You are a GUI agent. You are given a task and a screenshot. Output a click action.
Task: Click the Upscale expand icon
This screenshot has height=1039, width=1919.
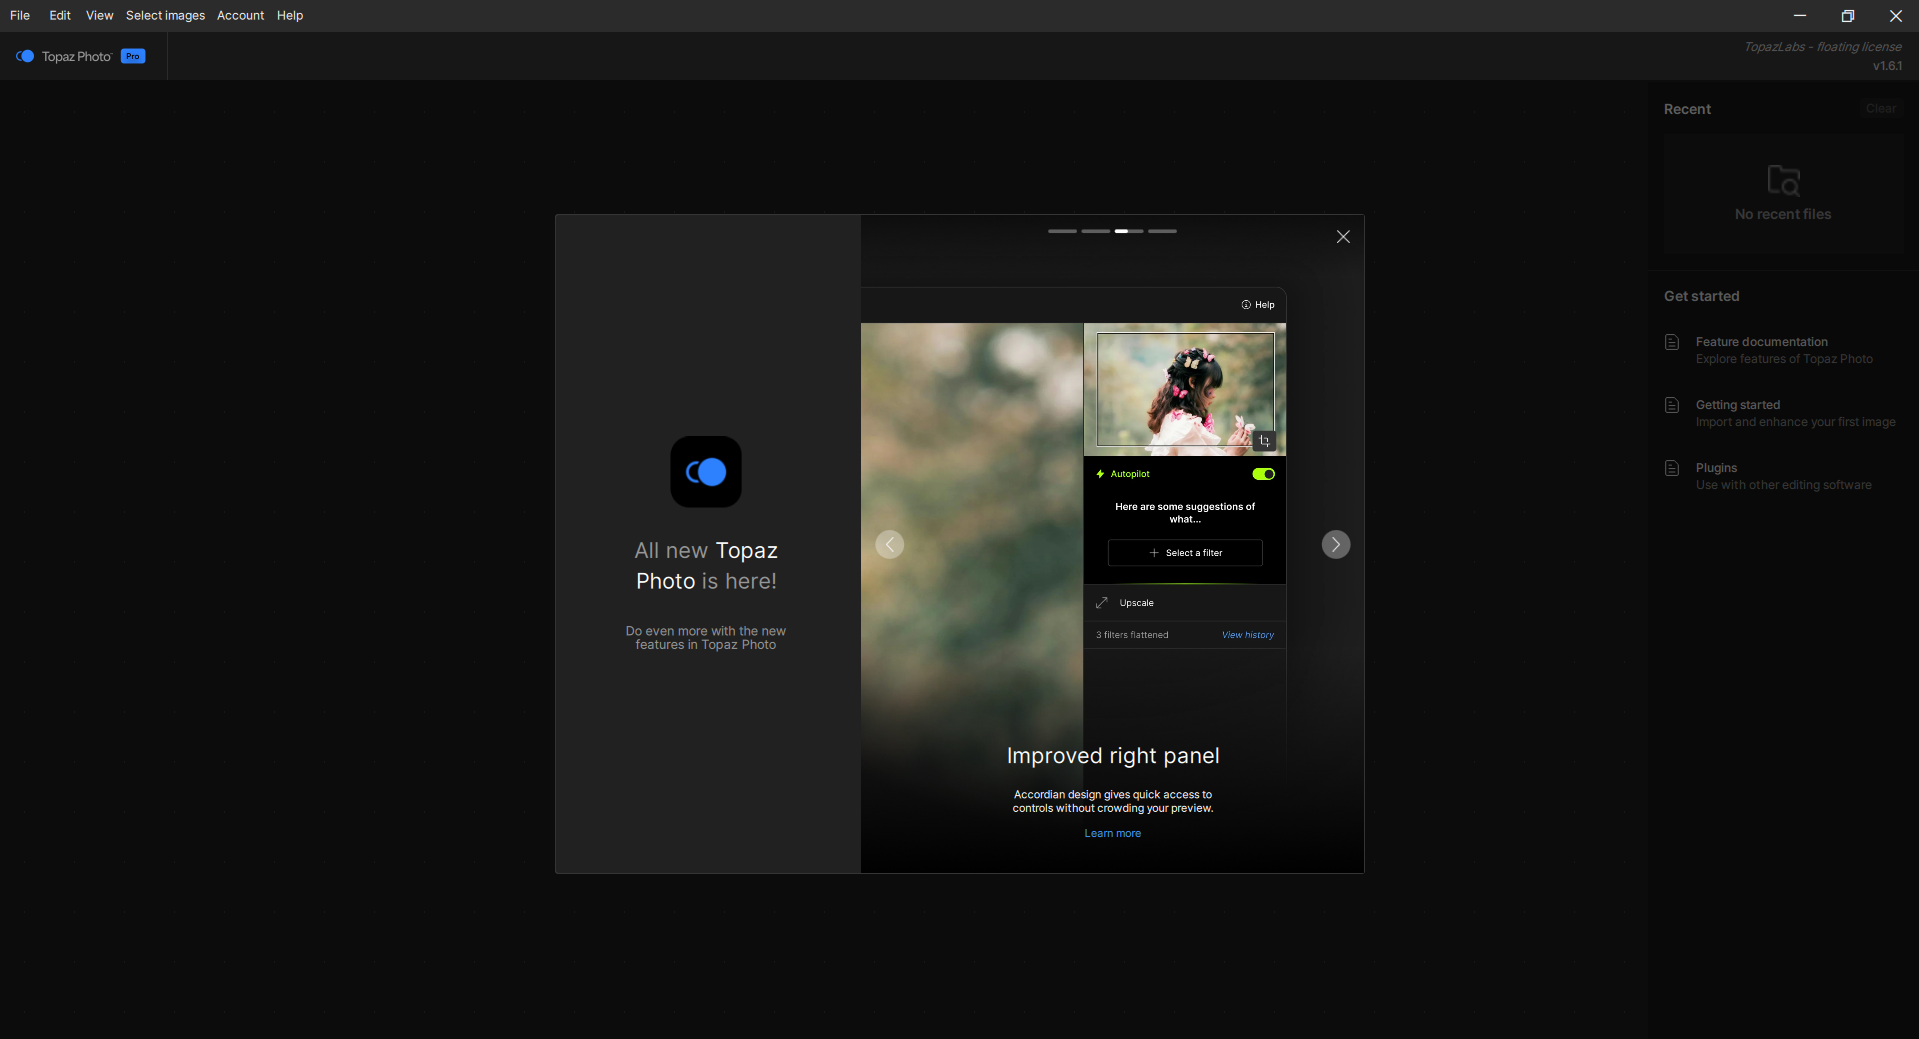pos(1102,603)
